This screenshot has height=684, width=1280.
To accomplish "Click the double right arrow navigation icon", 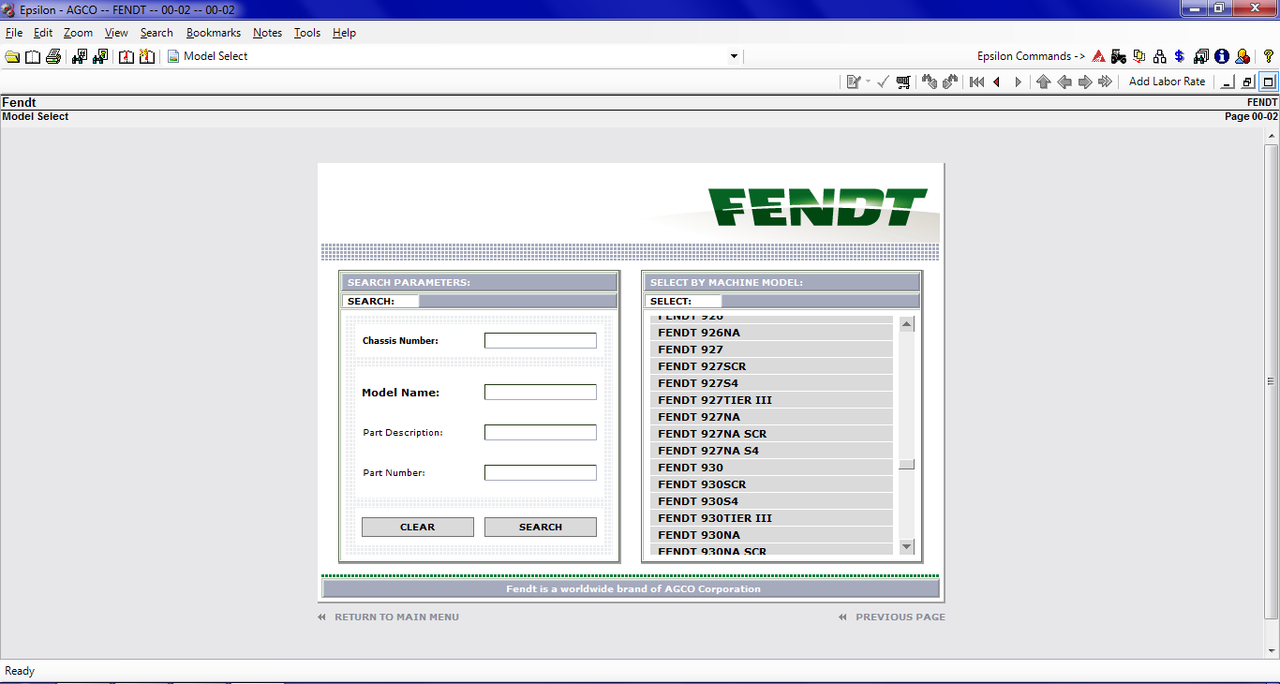I will (x=1106, y=82).
